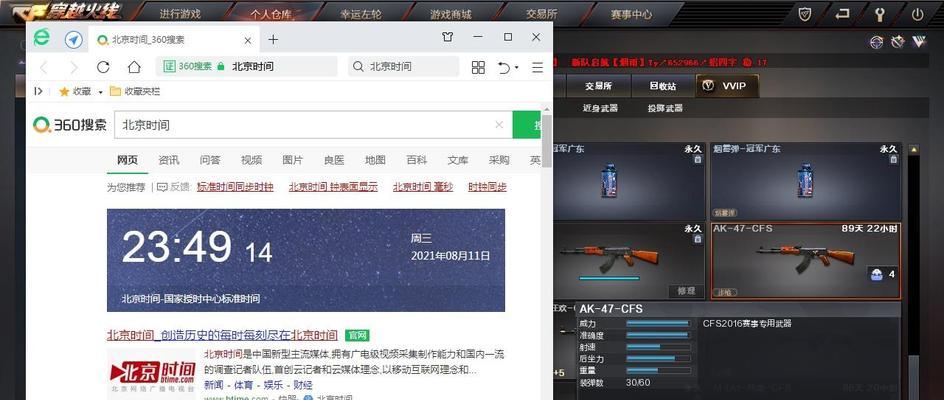Go back using the browser back arrow
The height and width of the screenshot is (400, 944).
43,67
